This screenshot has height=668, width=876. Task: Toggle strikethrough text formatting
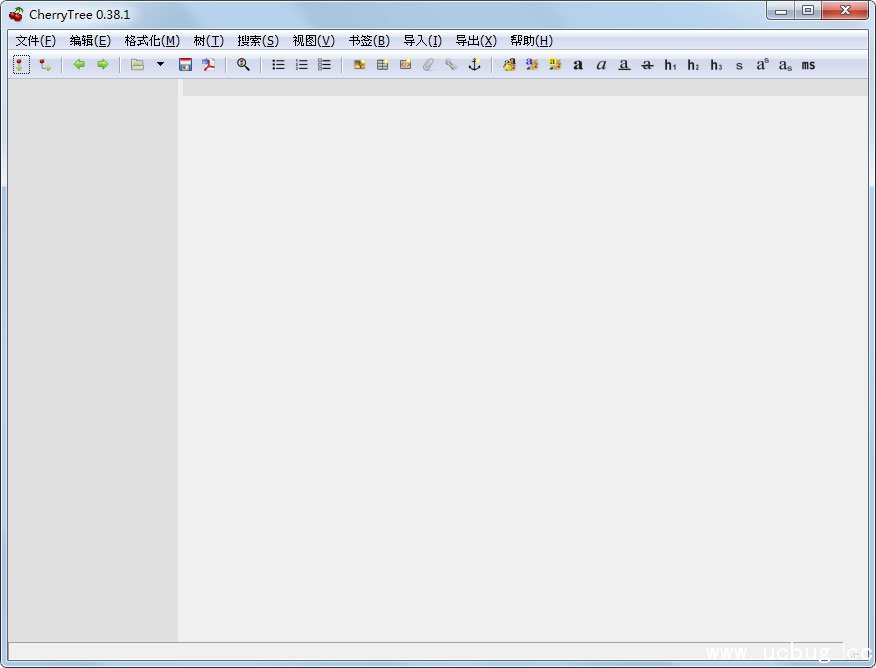tap(647, 65)
